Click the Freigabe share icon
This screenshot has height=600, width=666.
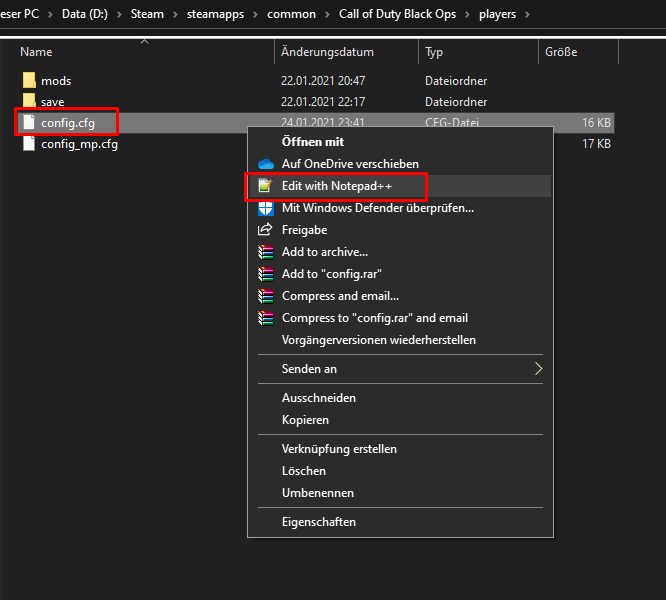point(266,230)
